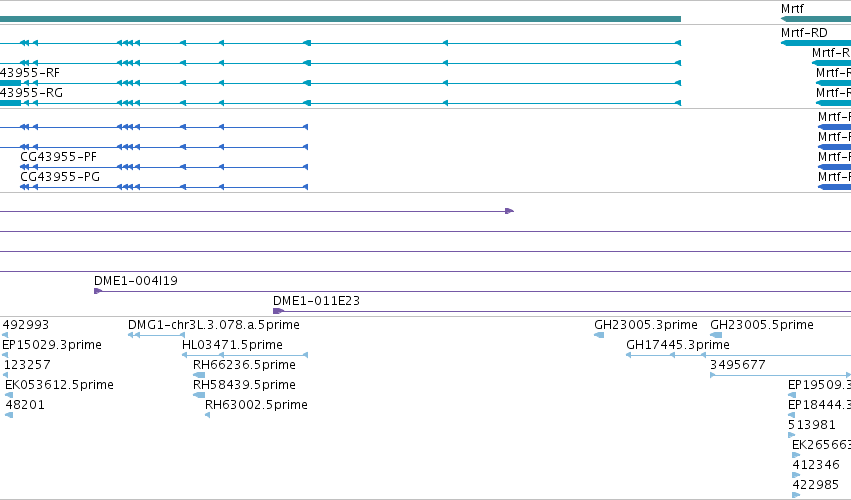Viewport: 851px width, 500px height.
Task: Select the Mrtf-RD transcript label
Action: pyautogui.click(x=804, y=33)
